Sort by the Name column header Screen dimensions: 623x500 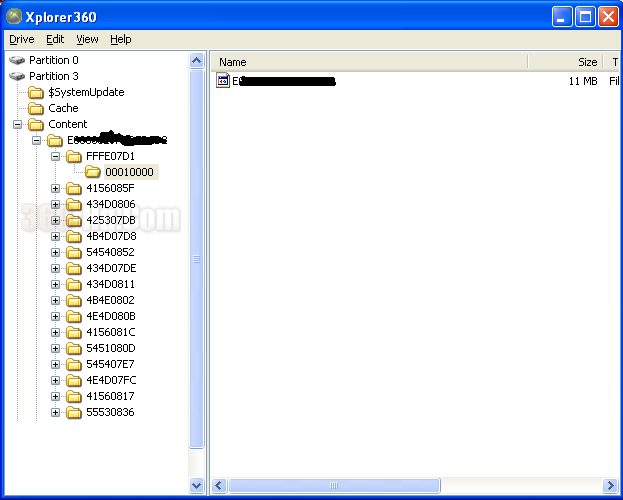coord(369,62)
